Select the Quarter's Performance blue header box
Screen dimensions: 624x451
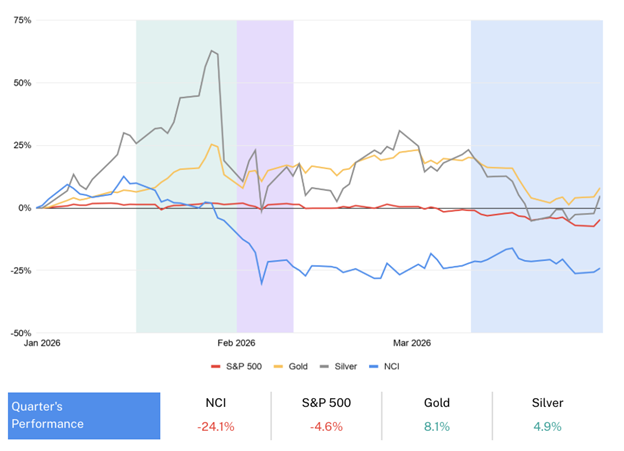click(84, 416)
